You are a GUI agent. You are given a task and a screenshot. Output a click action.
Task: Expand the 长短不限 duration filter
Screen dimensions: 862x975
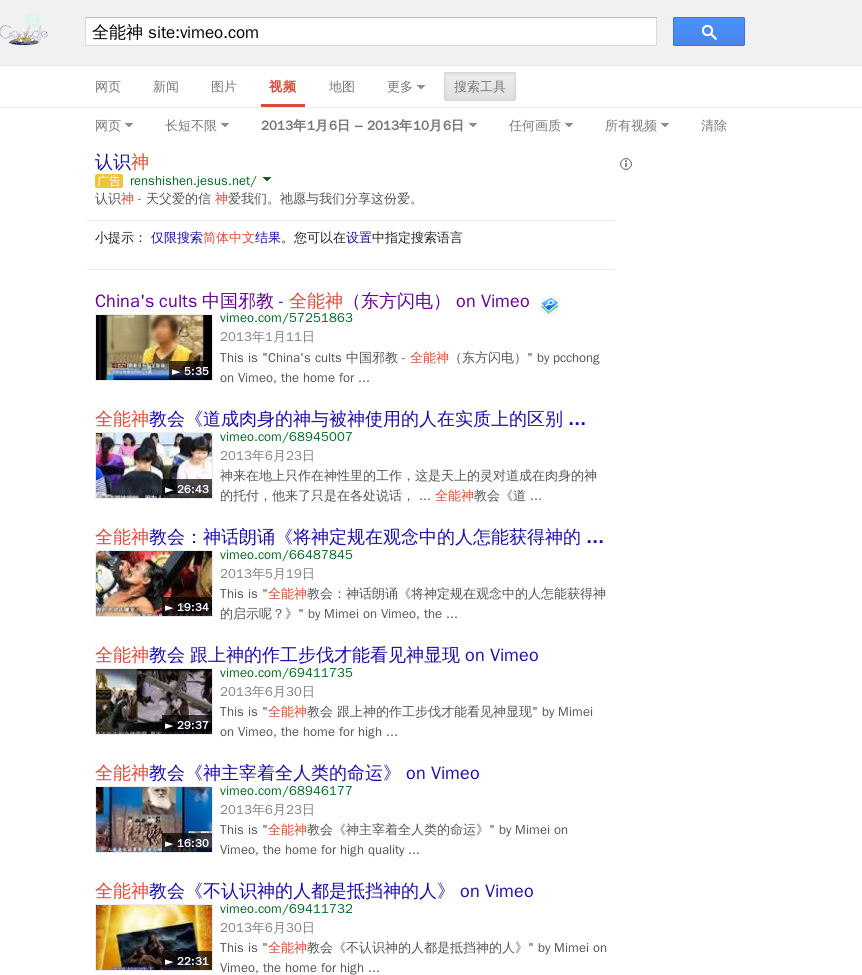(194, 125)
